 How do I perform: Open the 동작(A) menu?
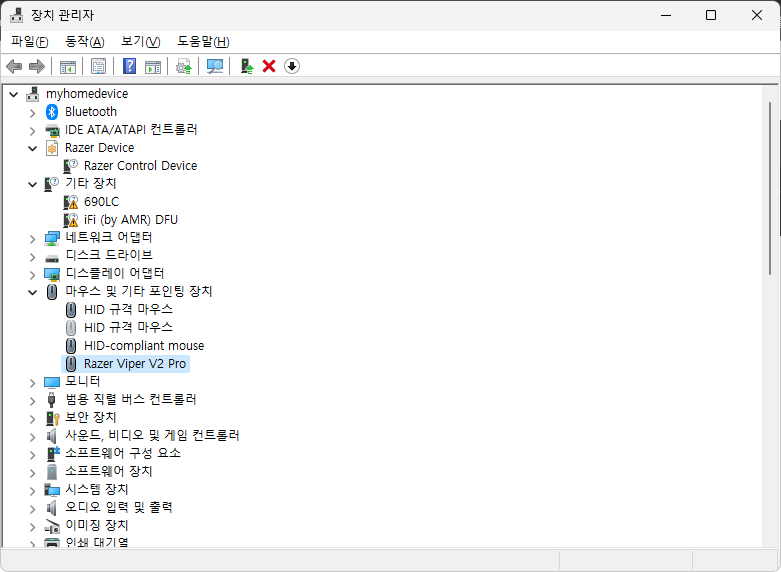pyautogui.click(x=85, y=42)
